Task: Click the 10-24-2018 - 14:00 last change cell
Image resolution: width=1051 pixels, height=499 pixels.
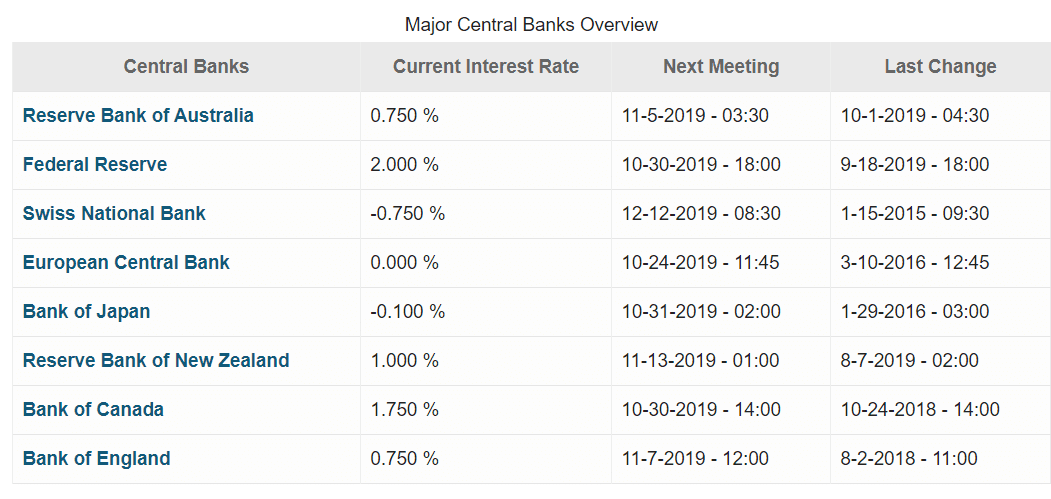Action: tap(920, 409)
